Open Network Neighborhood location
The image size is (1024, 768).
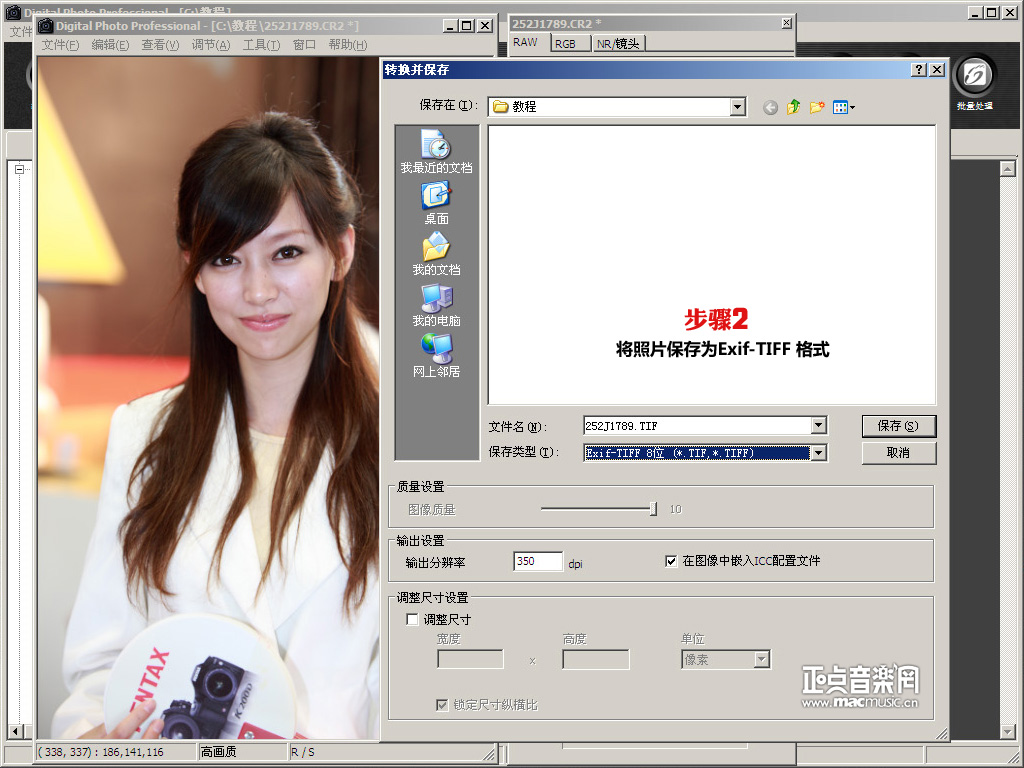point(436,348)
